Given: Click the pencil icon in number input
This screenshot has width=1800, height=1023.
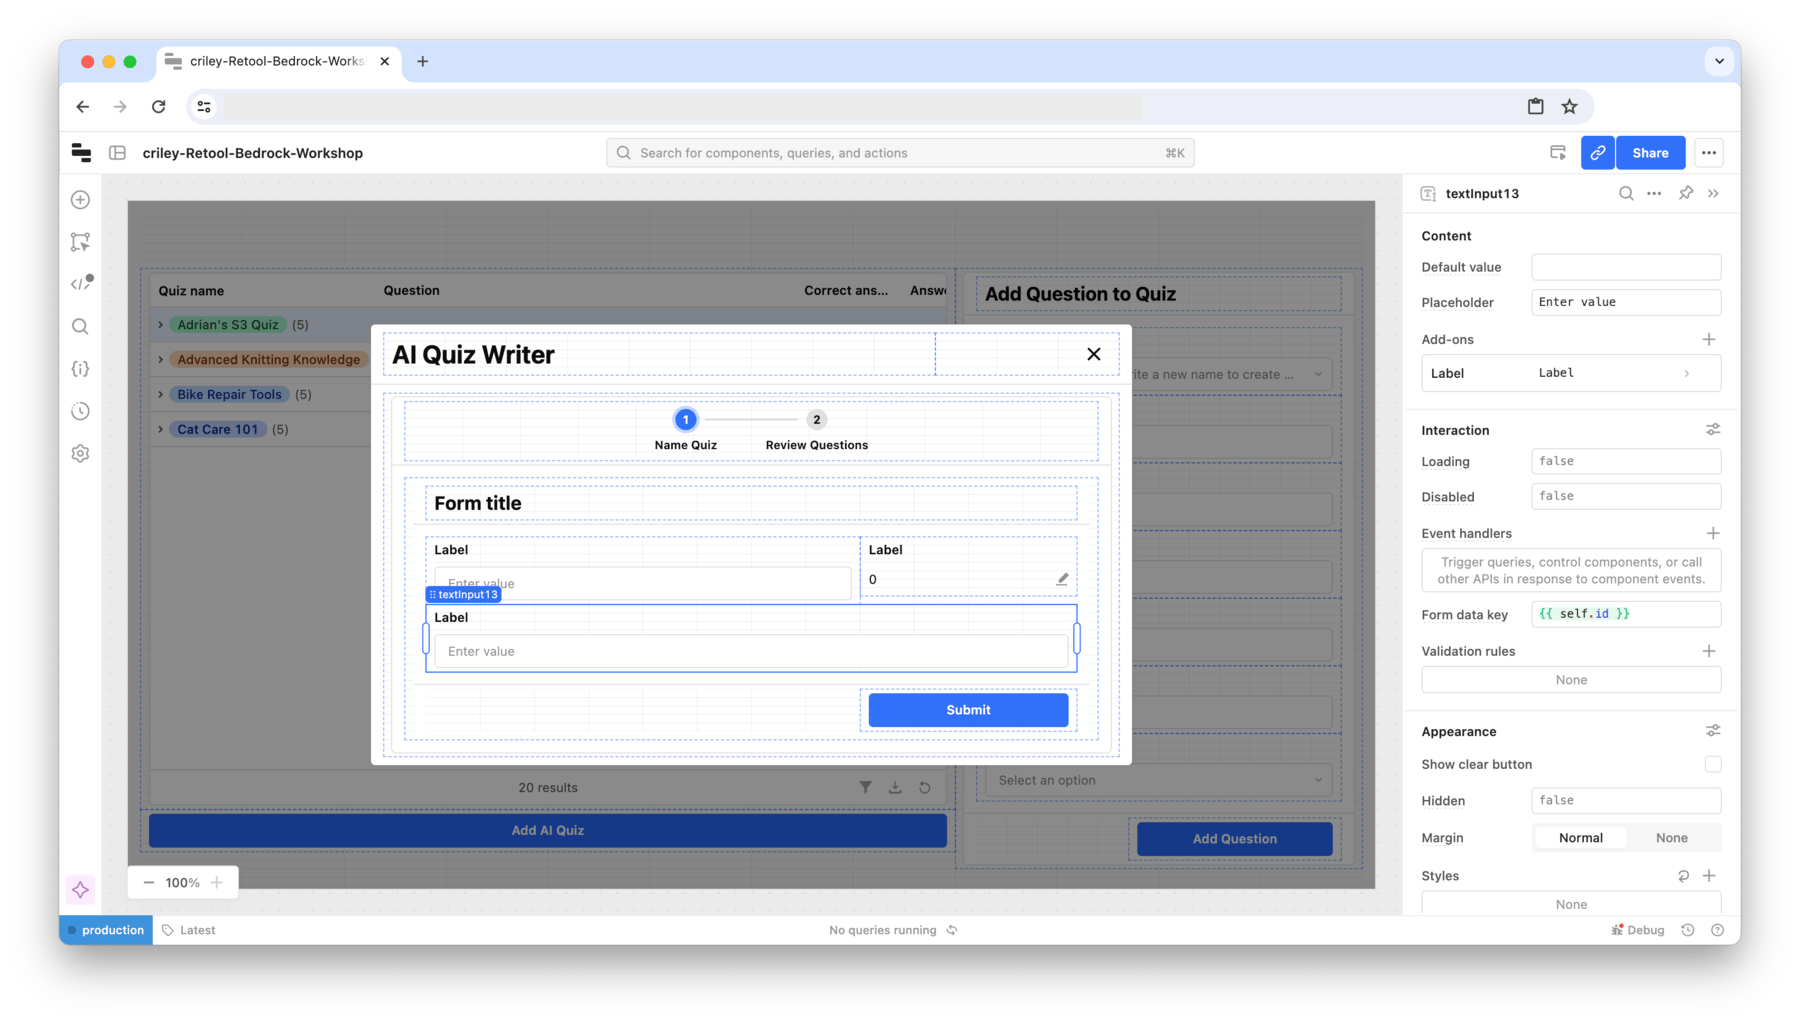Looking at the screenshot, I should [1063, 579].
